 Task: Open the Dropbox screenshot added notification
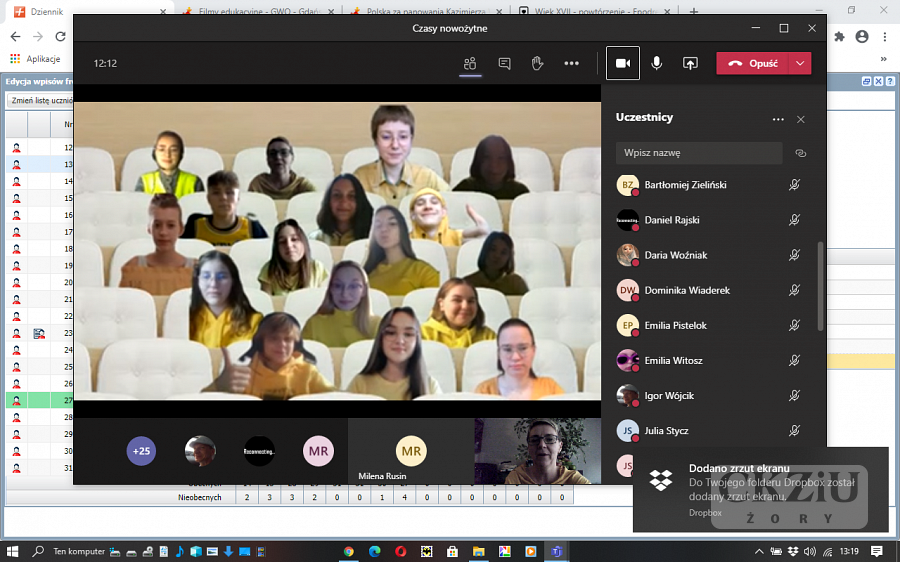coord(761,490)
